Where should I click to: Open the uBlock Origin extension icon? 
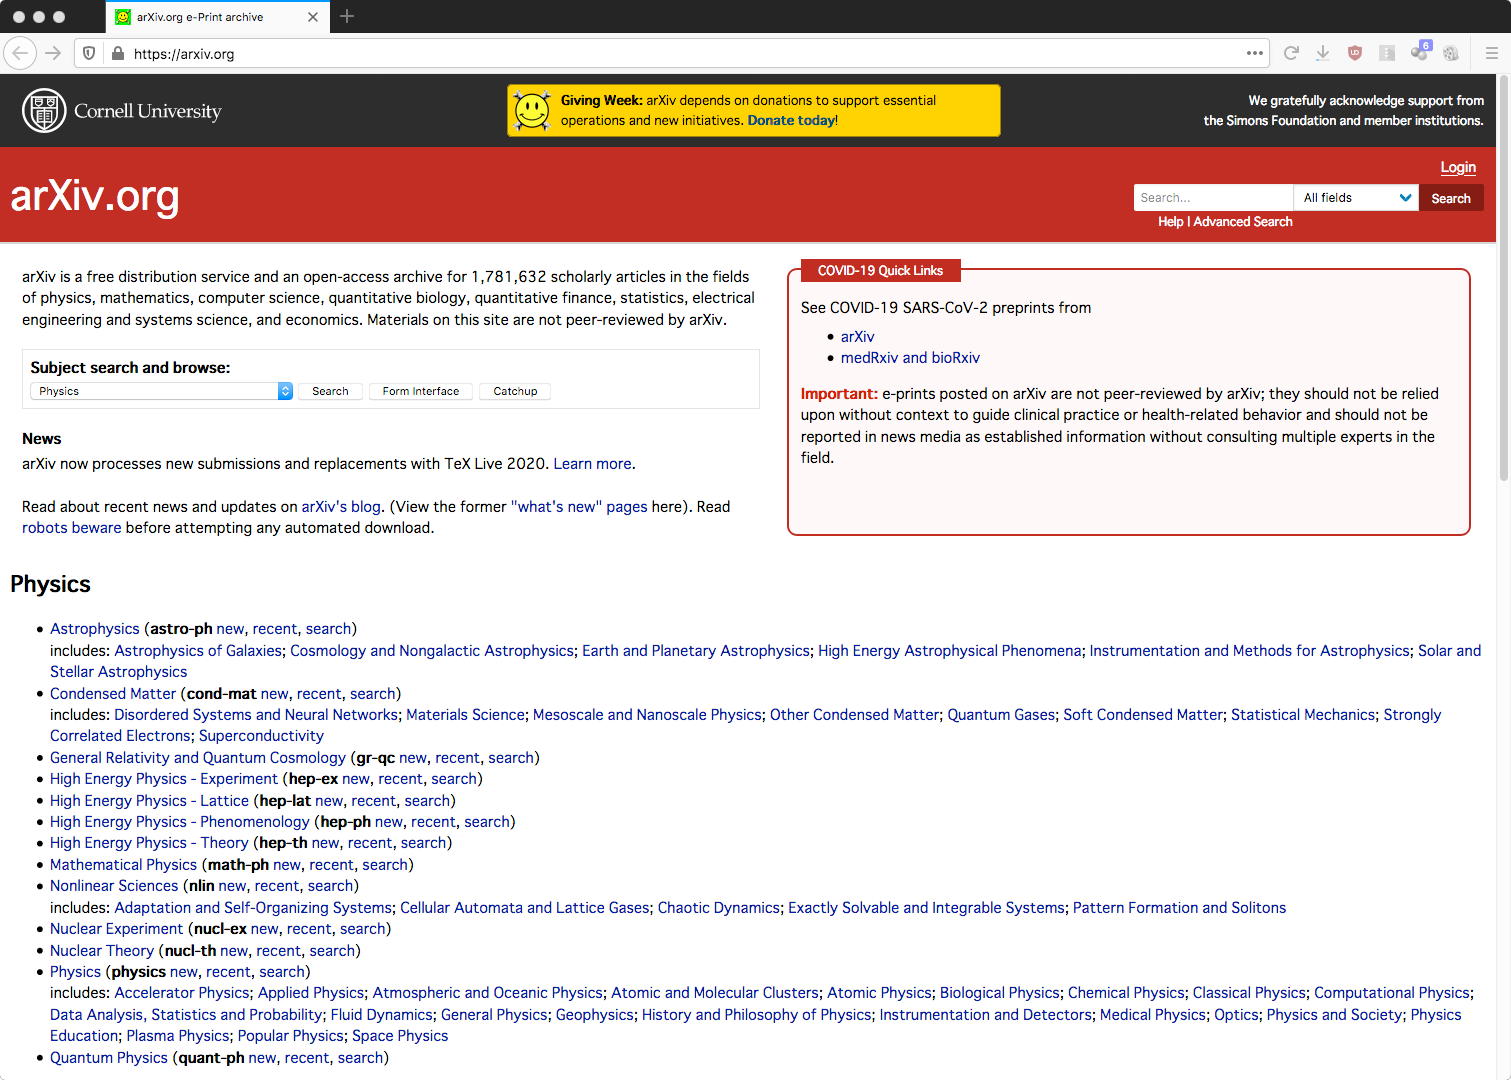pos(1355,53)
